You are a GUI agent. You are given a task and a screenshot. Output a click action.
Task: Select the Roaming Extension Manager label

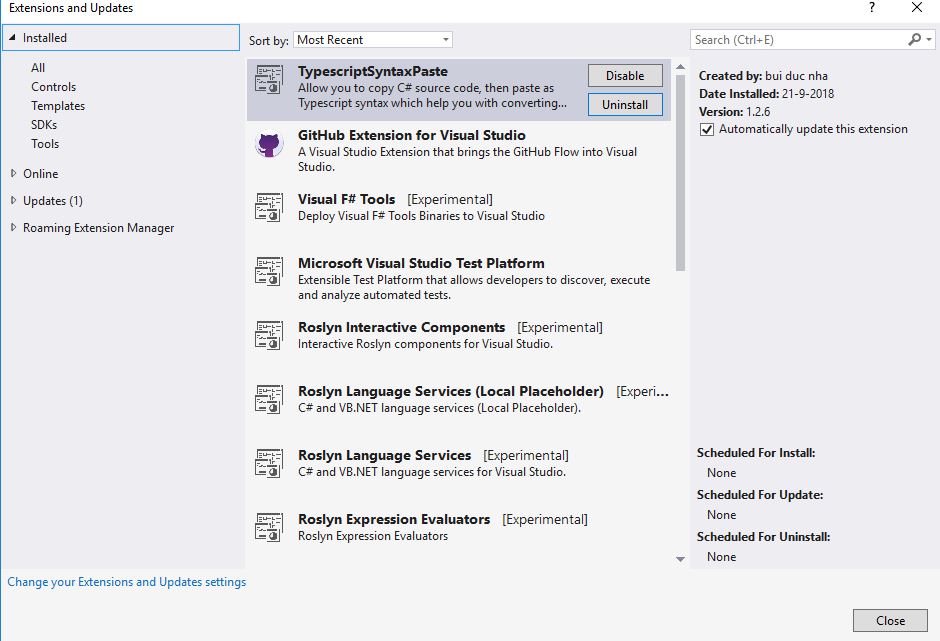pyautogui.click(x=98, y=228)
